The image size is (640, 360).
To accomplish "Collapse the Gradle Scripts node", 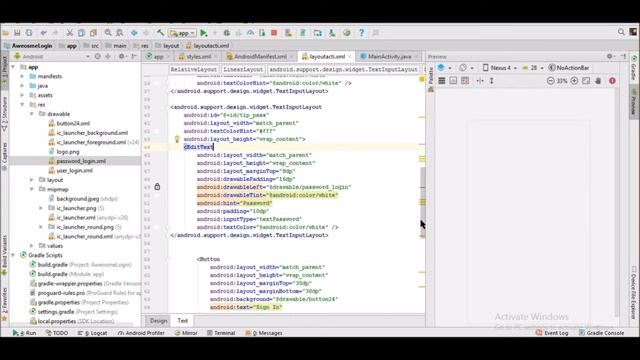I will tap(13, 255).
